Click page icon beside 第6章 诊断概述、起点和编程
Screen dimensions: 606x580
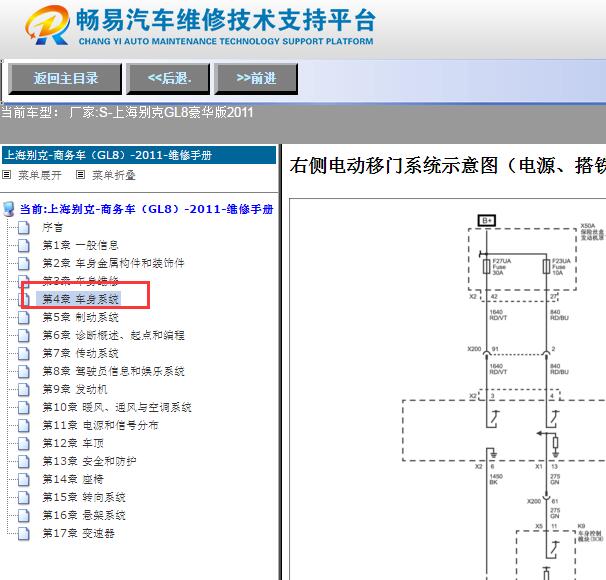pos(24,335)
